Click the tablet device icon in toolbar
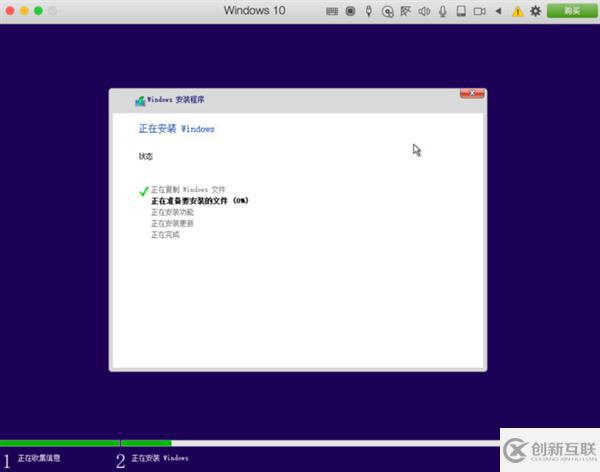 point(461,11)
